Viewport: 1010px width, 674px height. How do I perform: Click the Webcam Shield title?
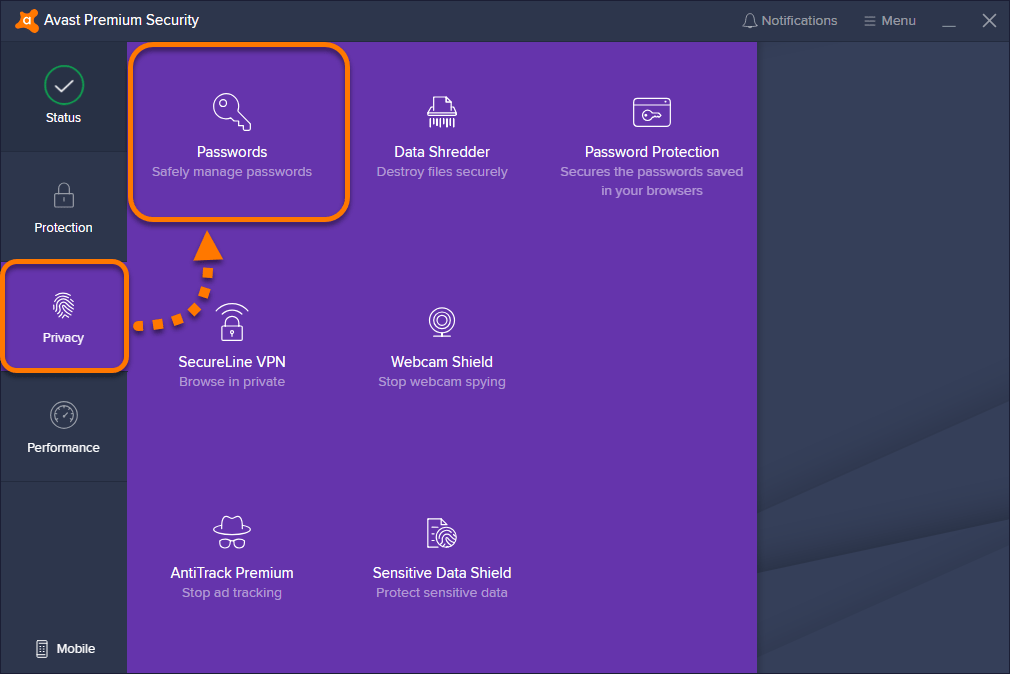point(442,362)
